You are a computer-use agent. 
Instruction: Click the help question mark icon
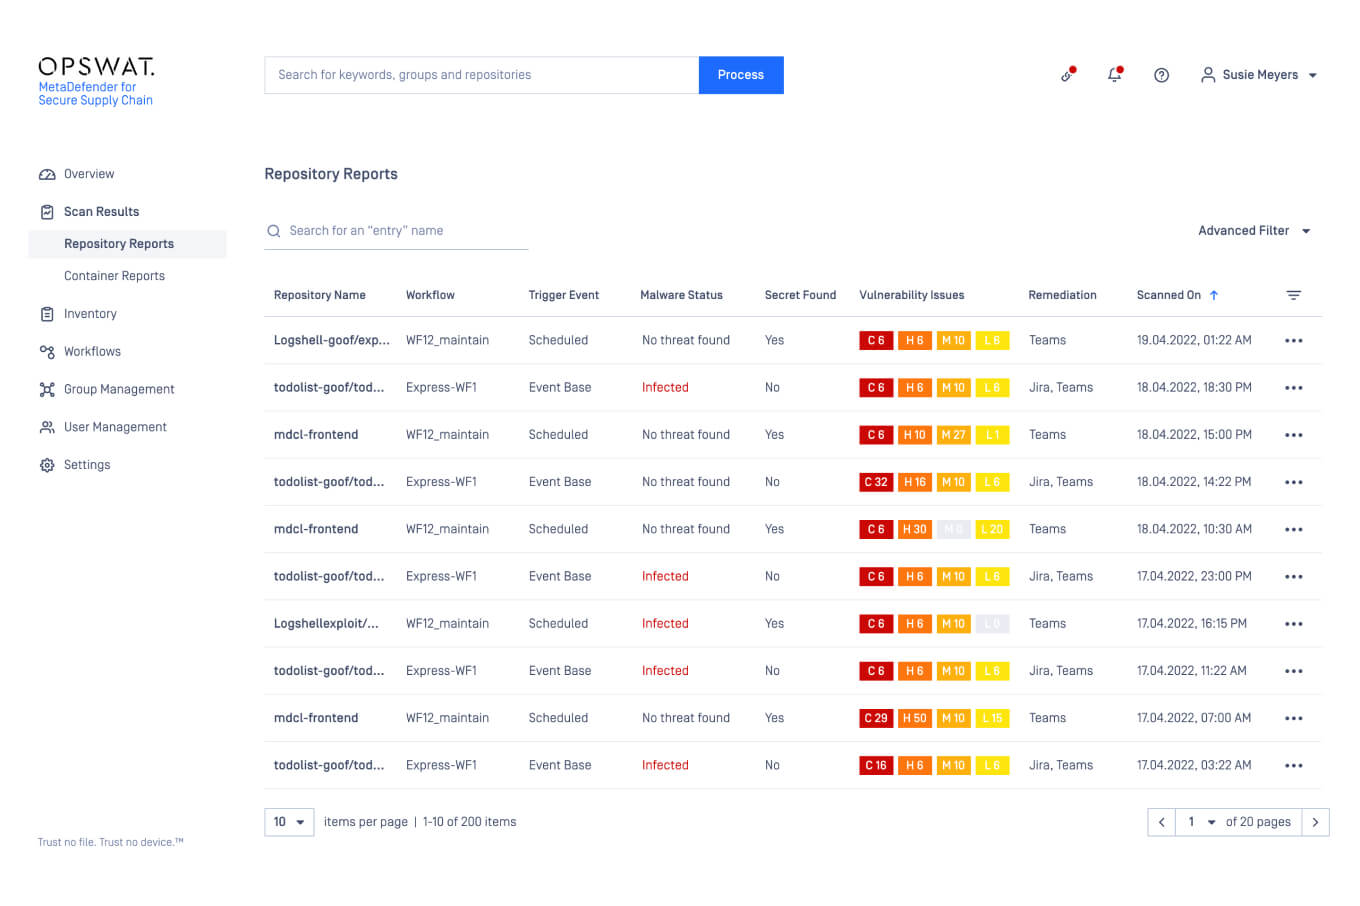(1161, 75)
